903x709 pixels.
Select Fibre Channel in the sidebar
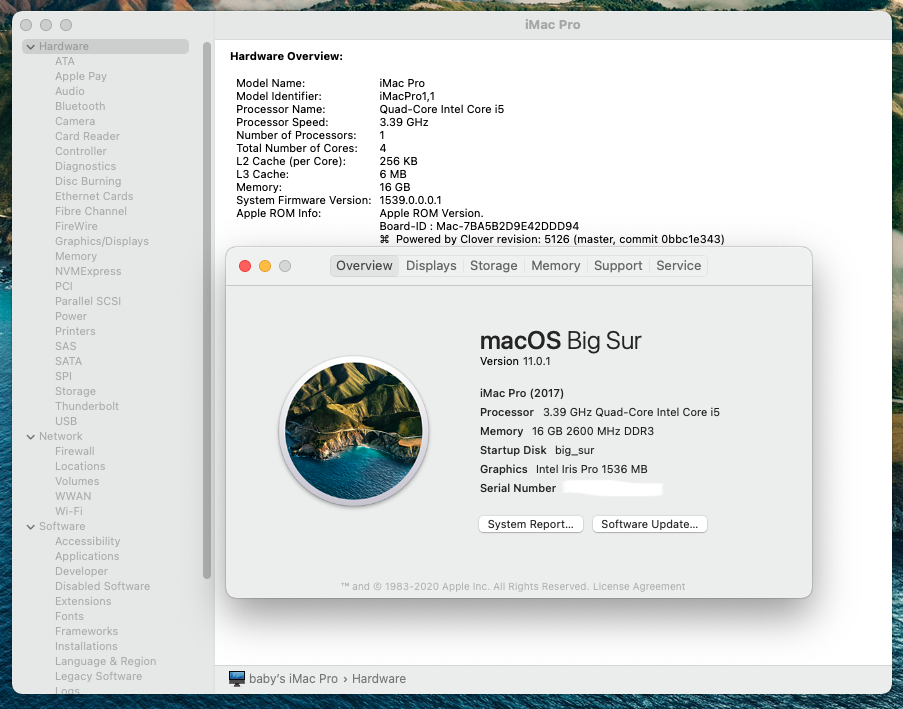pos(91,211)
